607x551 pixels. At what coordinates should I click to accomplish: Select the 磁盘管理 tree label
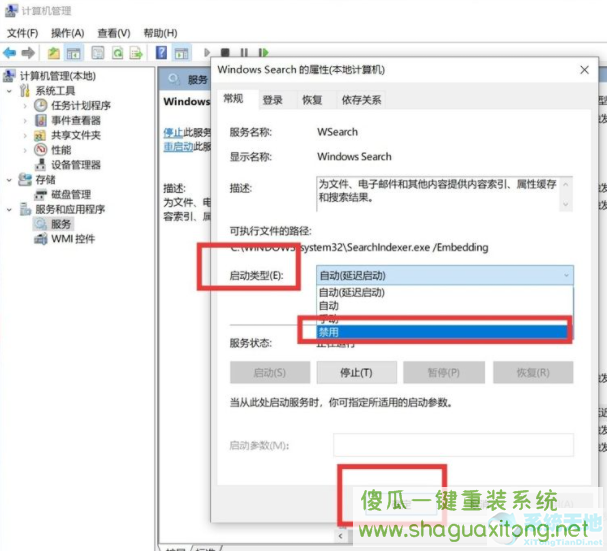tap(71, 194)
